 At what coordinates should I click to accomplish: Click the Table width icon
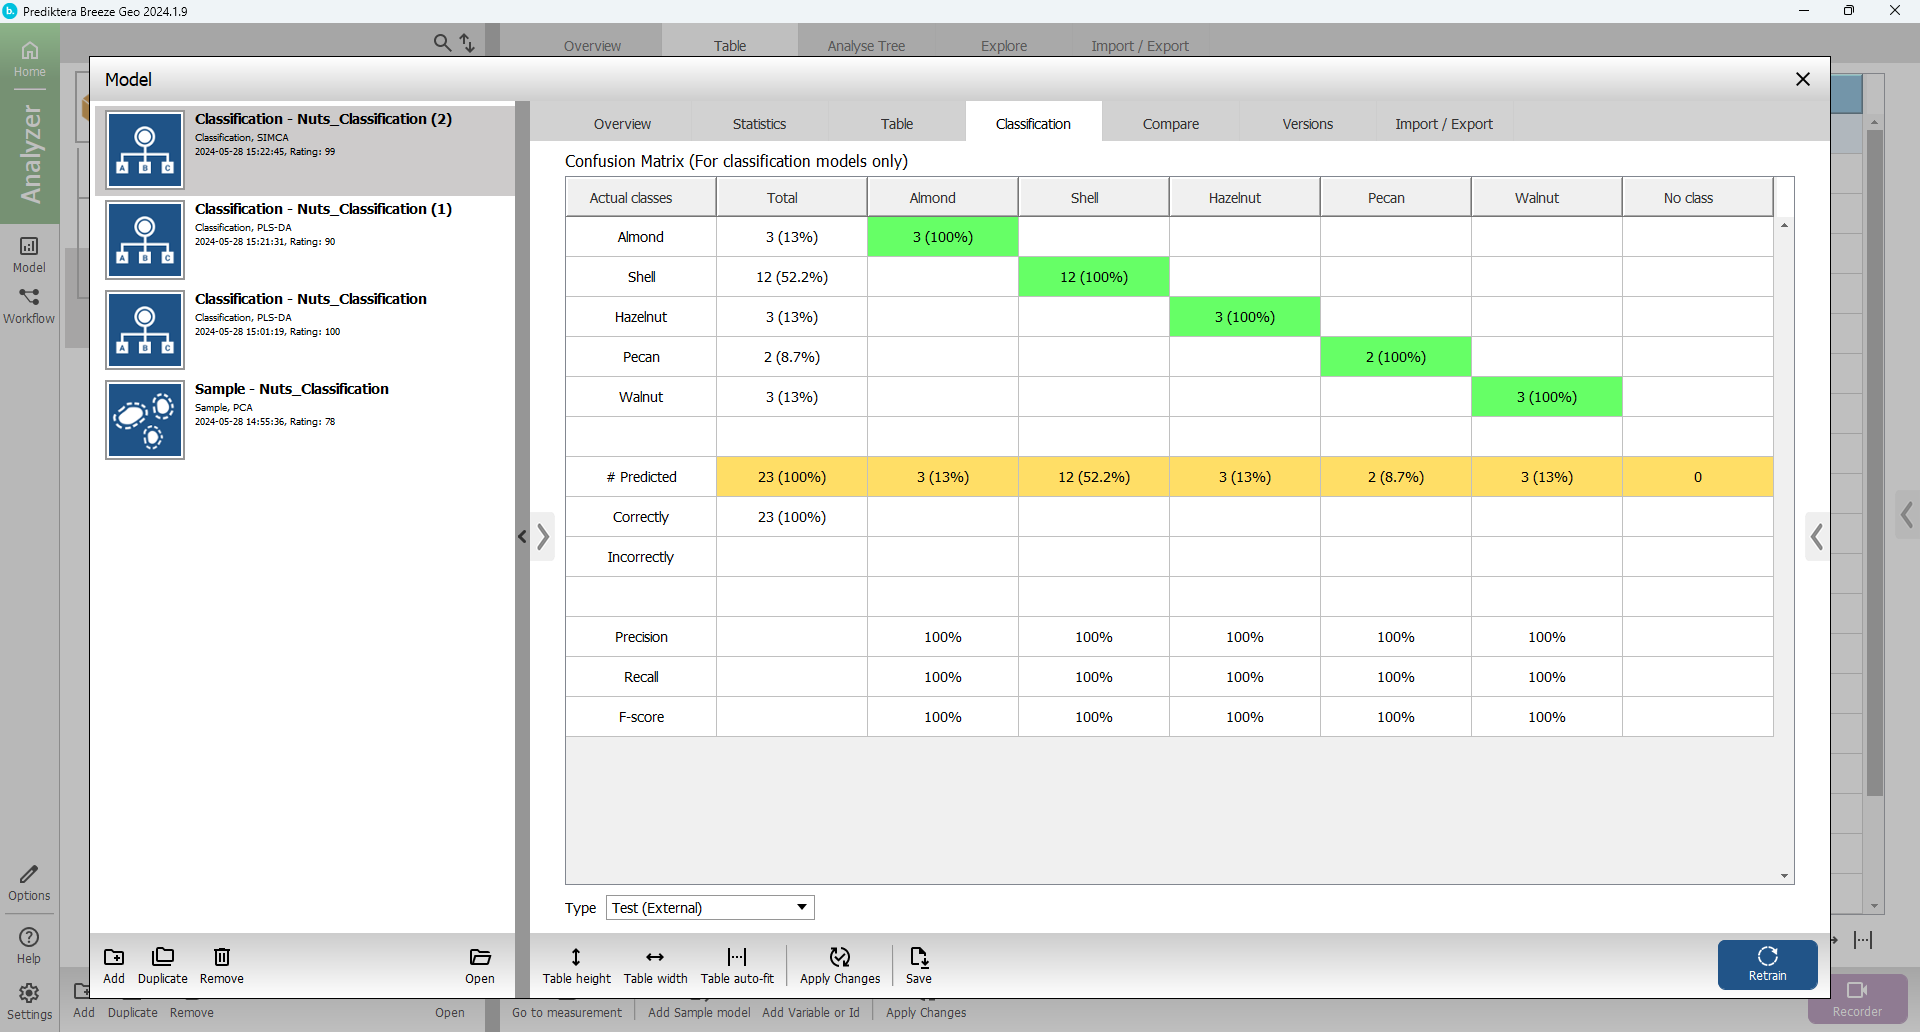tap(655, 964)
